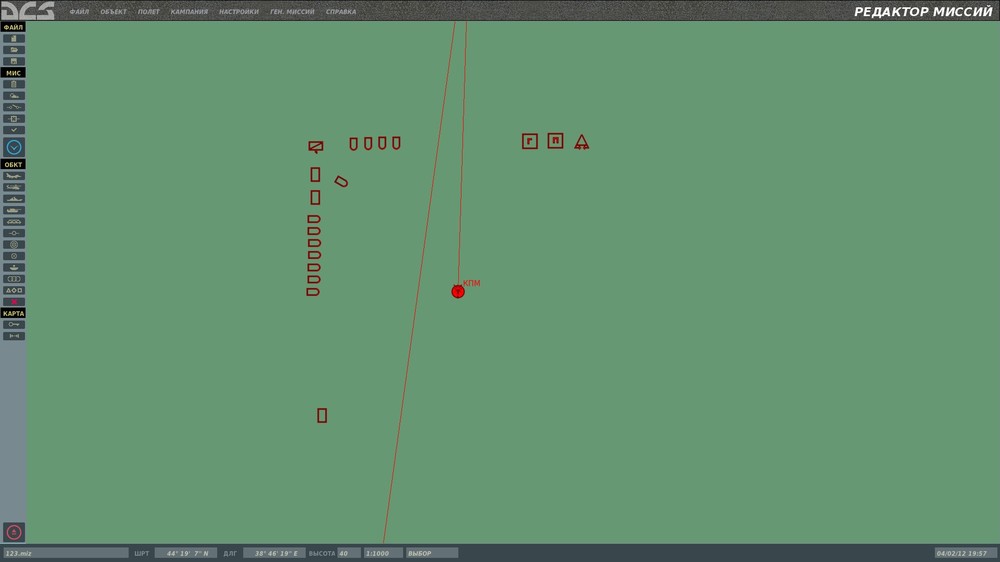The width and height of the screenshot is (1000, 562).
Task: Select the add ground vehicle group tool
Action: pyautogui.click(x=13, y=211)
